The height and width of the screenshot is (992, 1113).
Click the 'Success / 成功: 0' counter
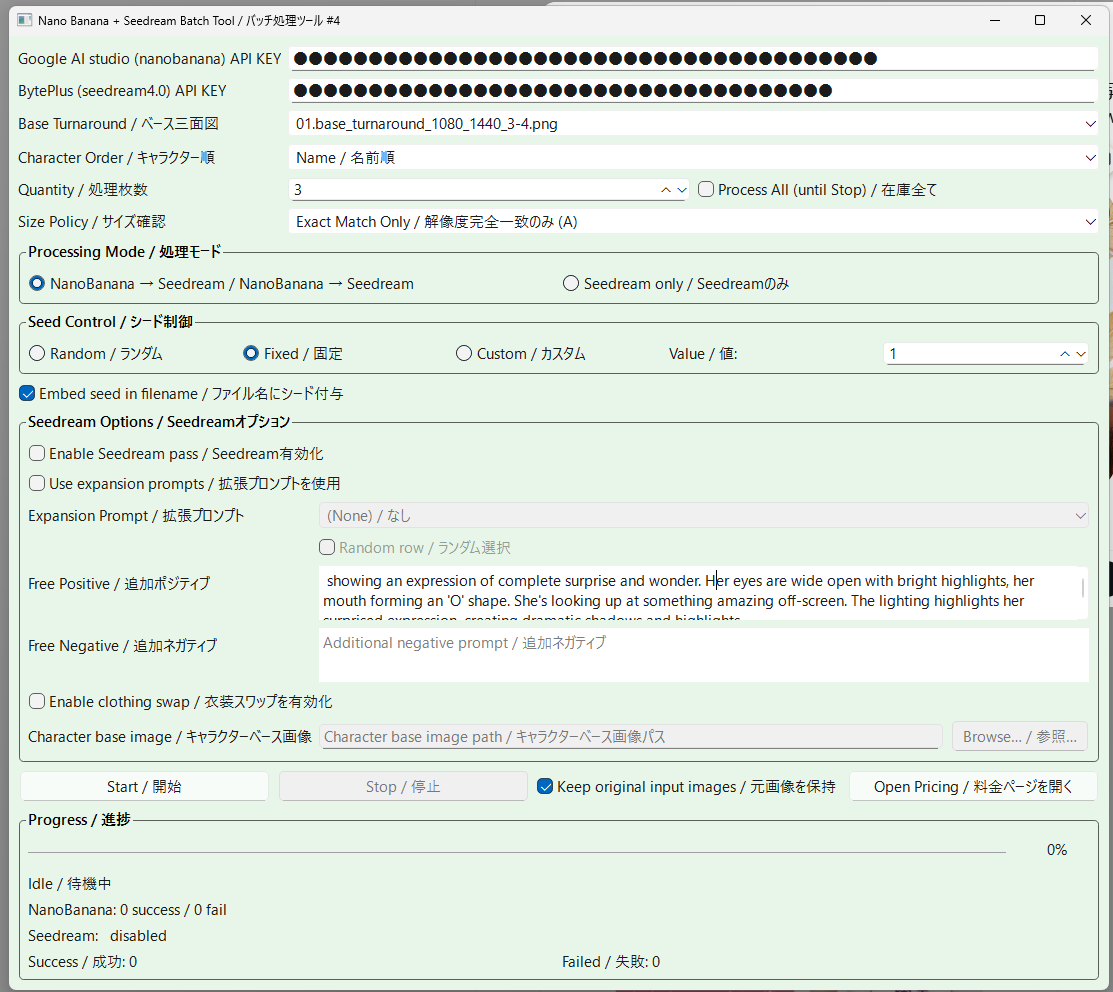pyautogui.click(x=82, y=961)
